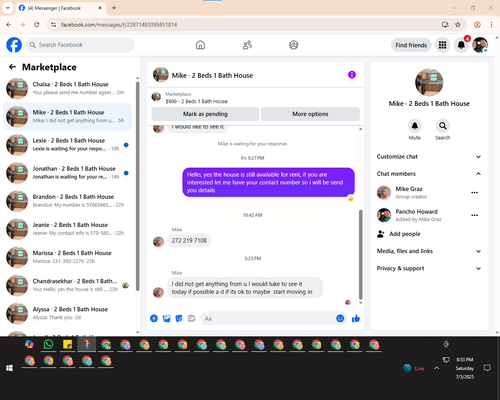The width and height of the screenshot is (500, 400).
Task: Open the $900 - 2 Beds 1 Bath House listing
Action: coord(197,101)
